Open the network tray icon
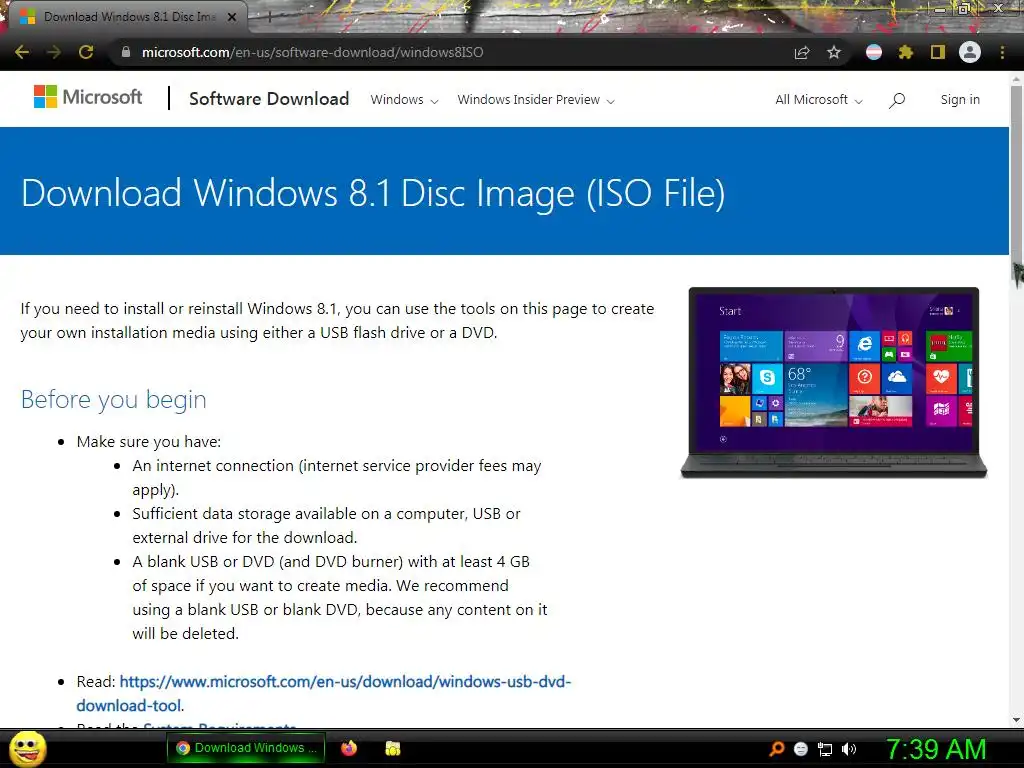Image resolution: width=1024 pixels, height=768 pixels. (x=825, y=749)
